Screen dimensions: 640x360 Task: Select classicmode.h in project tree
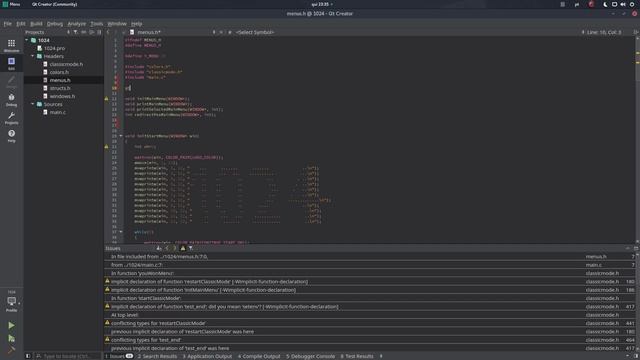[x=66, y=64]
